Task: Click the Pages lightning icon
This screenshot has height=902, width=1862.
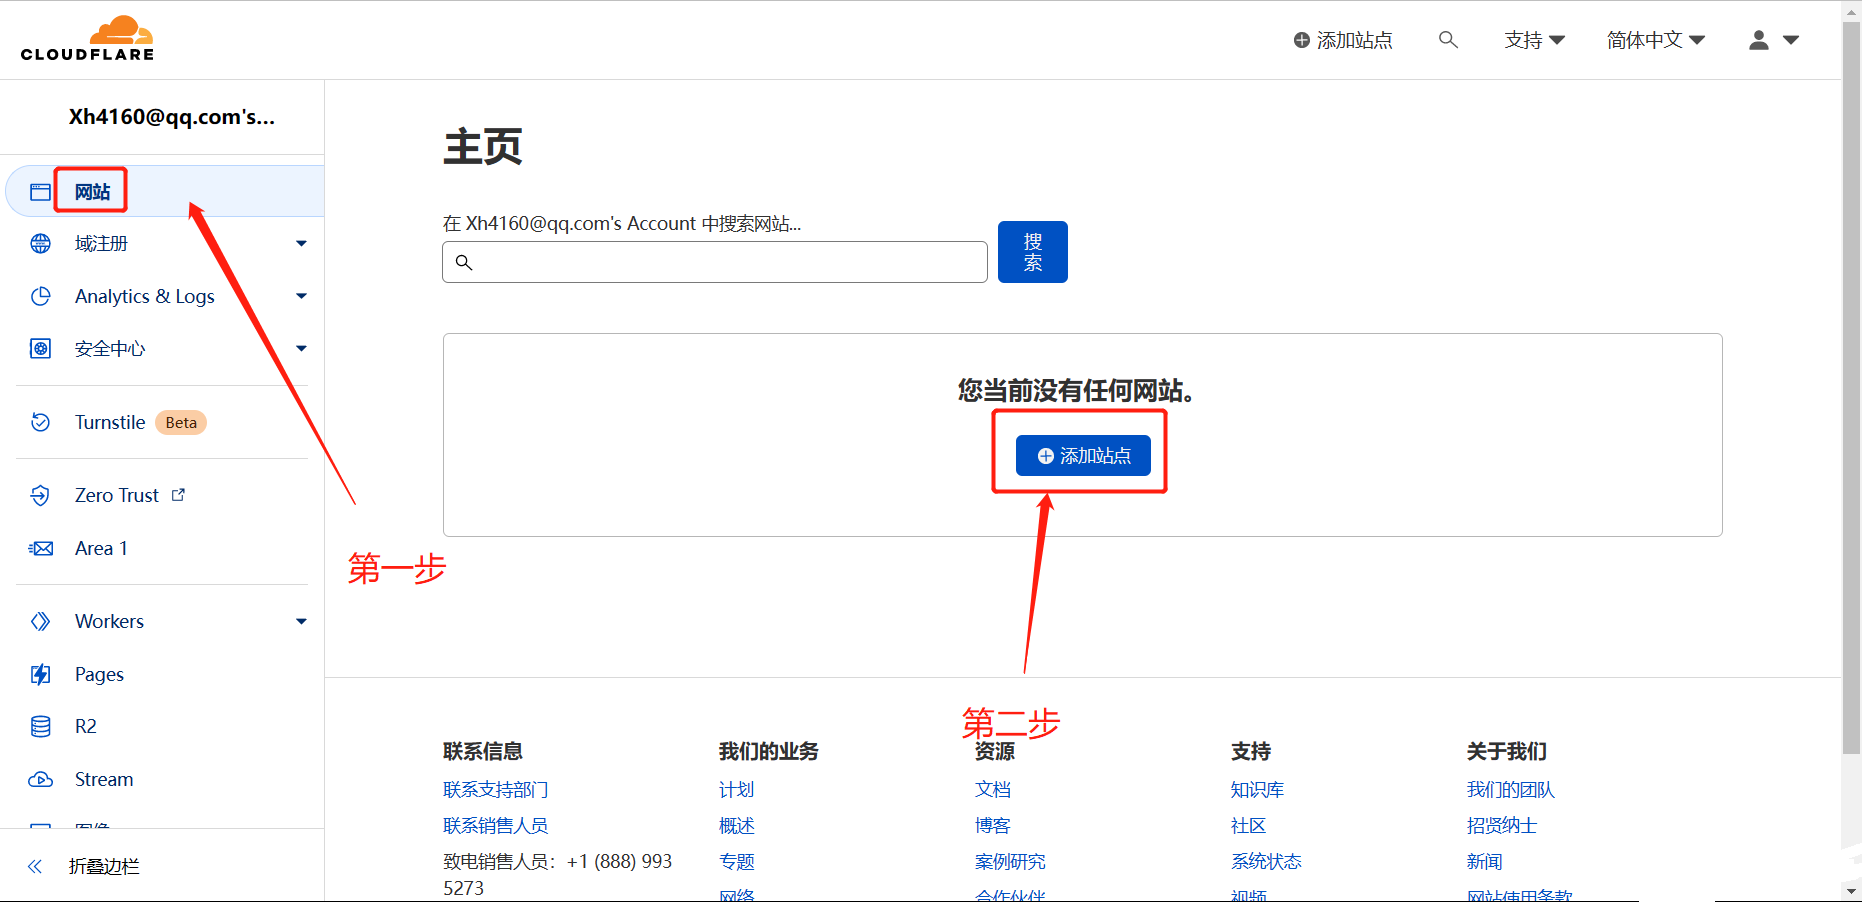Action: click(40, 674)
